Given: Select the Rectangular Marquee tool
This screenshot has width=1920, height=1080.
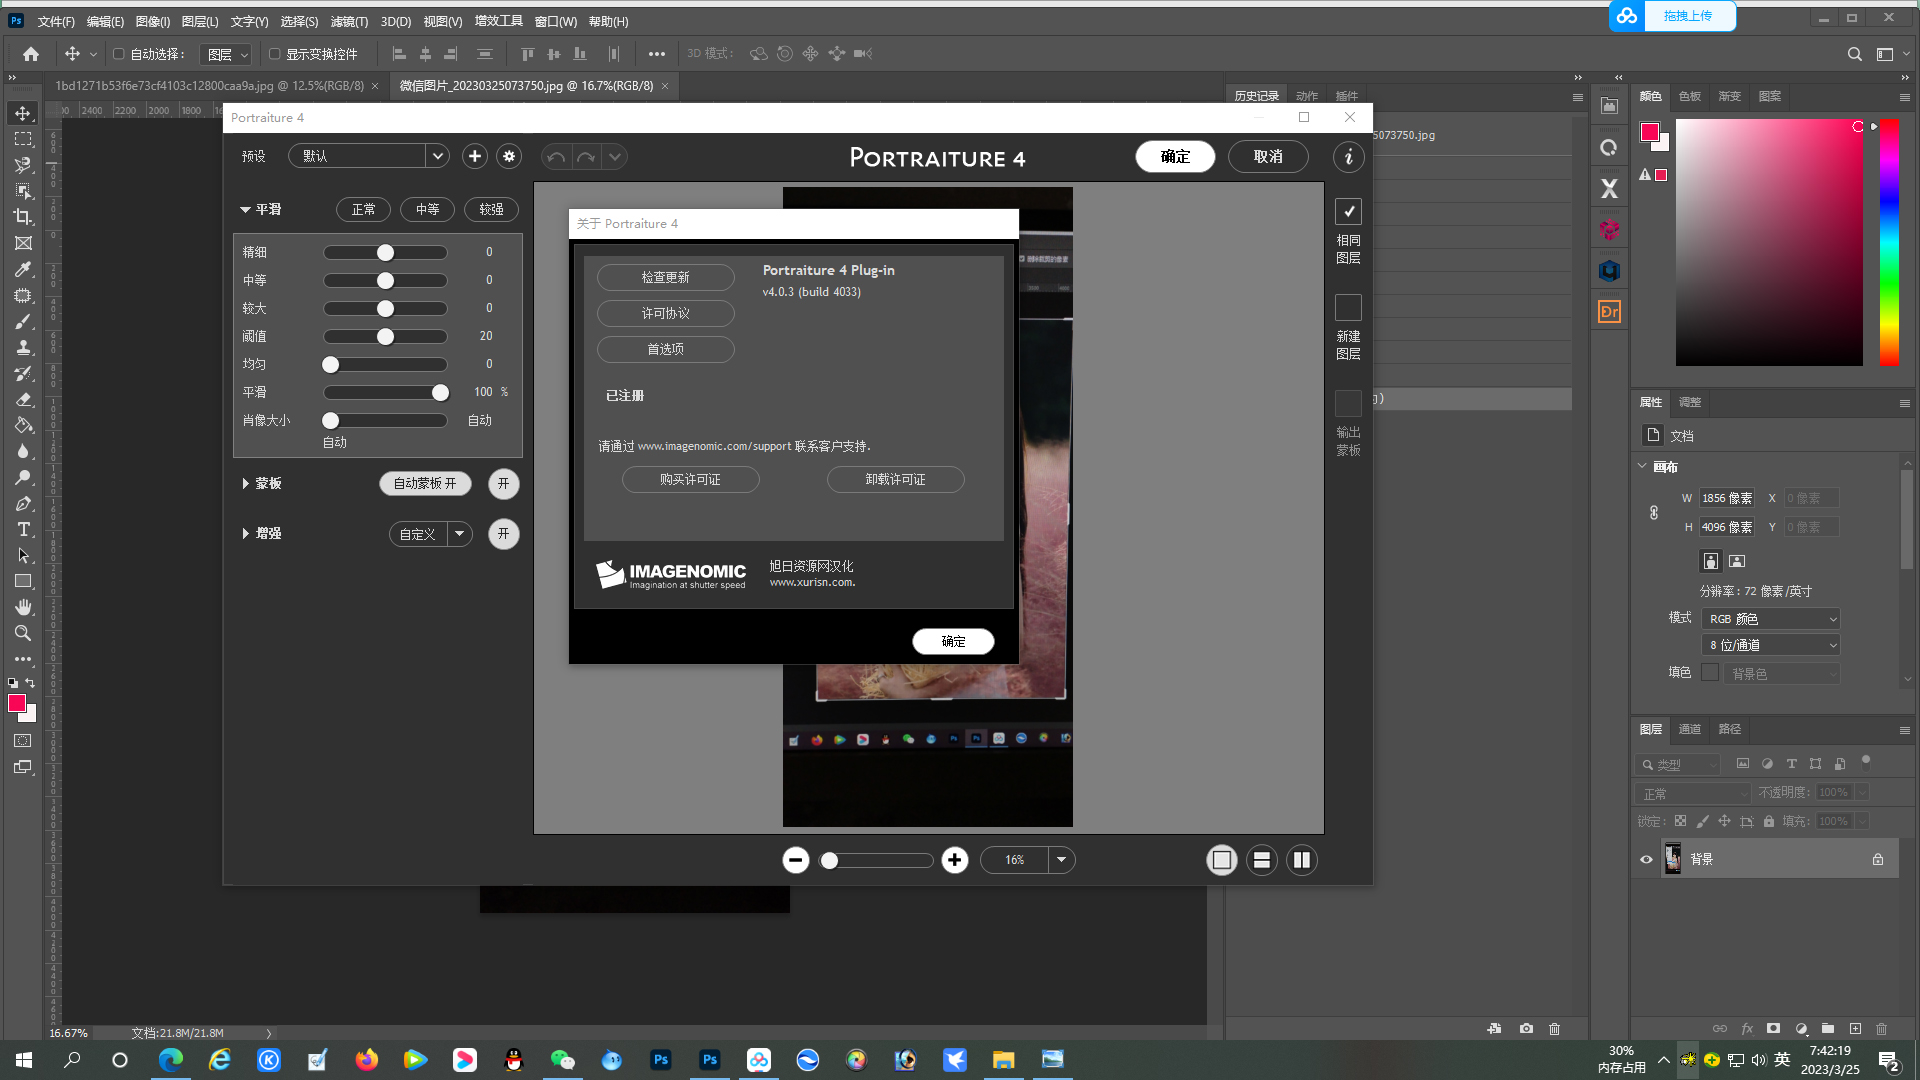Looking at the screenshot, I should pyautogui.click(x=23, y=139).
